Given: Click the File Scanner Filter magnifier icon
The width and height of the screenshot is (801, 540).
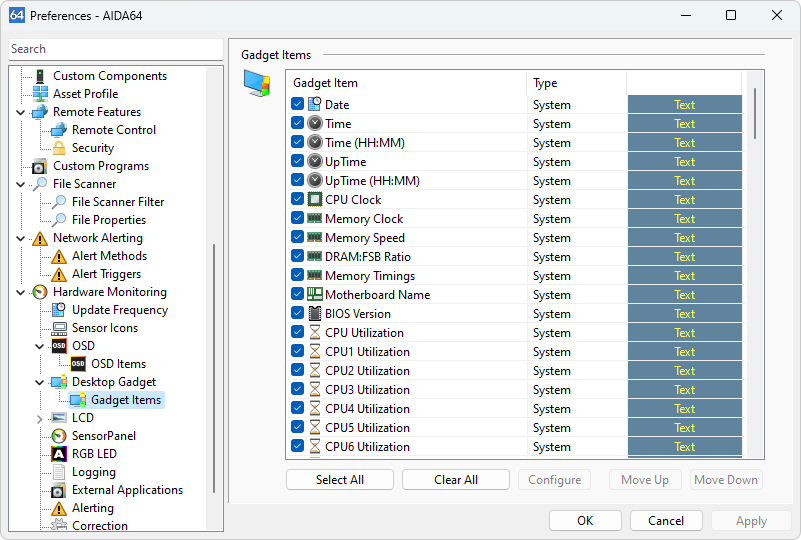Looking at the screenshot, I should 59,202.
